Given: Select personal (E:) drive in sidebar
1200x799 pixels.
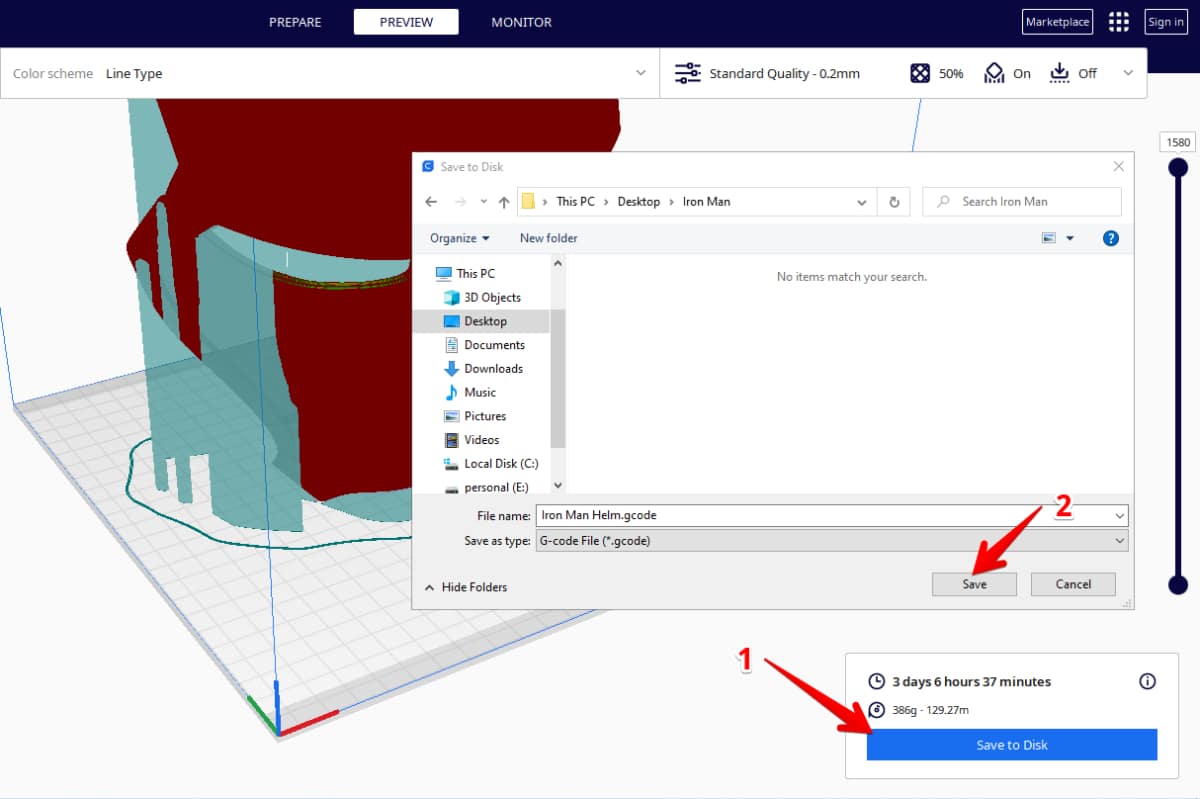Looking at the screenshot, I should [x=496, y=487].
